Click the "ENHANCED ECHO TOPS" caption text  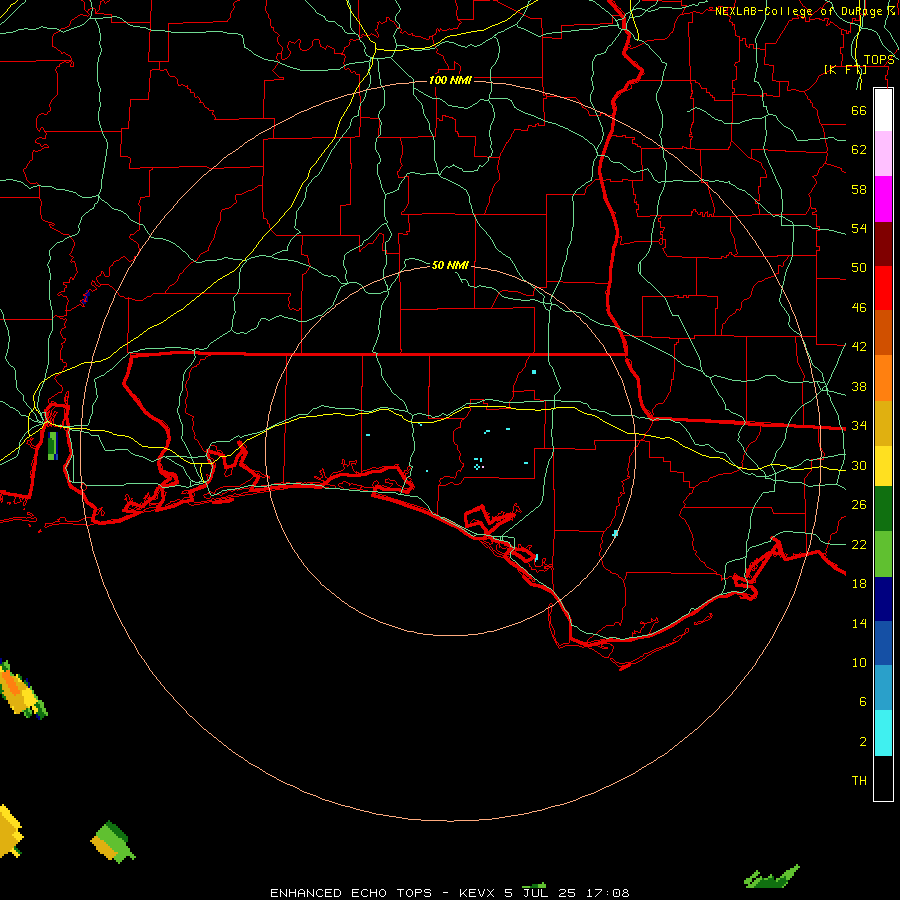(x=351, y=893)
